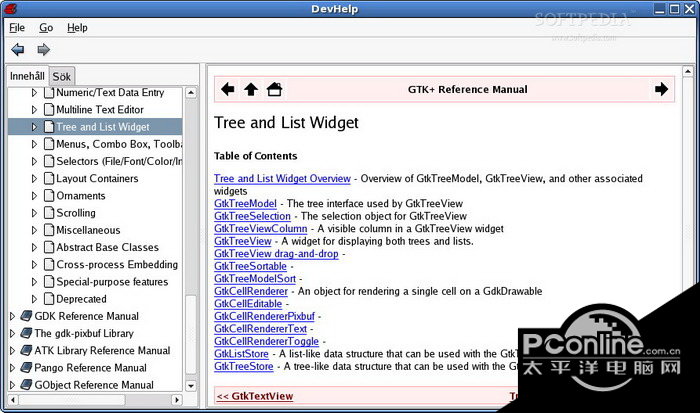Viewport: 700px width, 413px height.
Task: Select Abstract Base Classes tree row
Action: pos(95,247)
